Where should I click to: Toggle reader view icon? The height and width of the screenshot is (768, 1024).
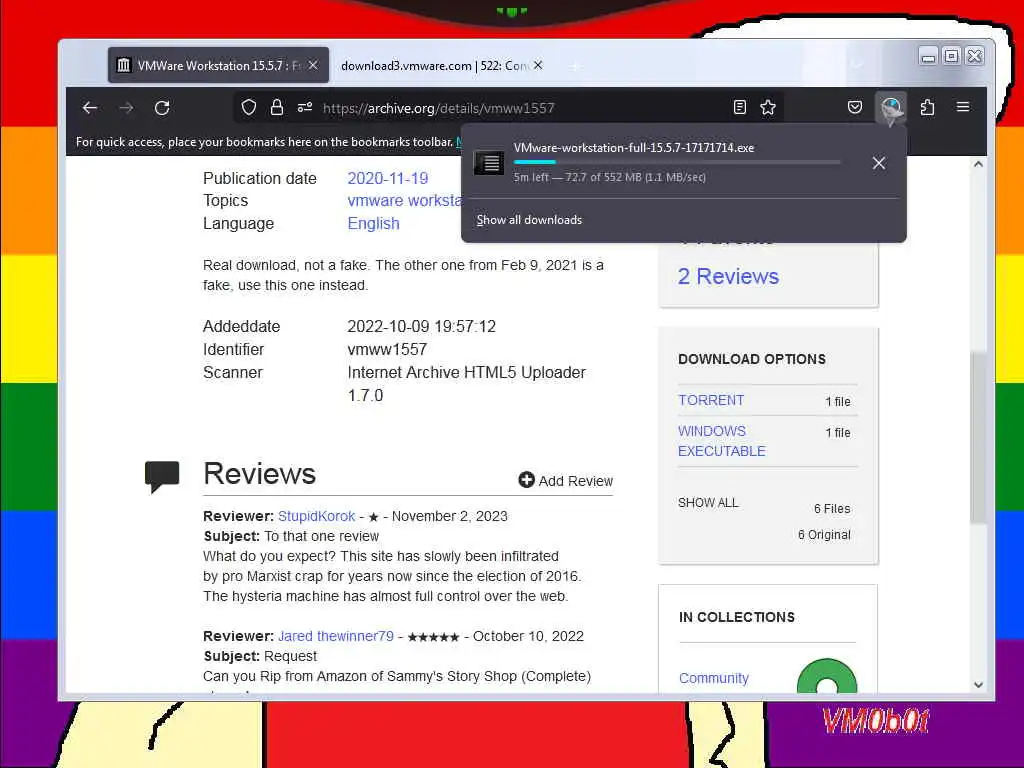pyautogui.click(x=739, y=107)
